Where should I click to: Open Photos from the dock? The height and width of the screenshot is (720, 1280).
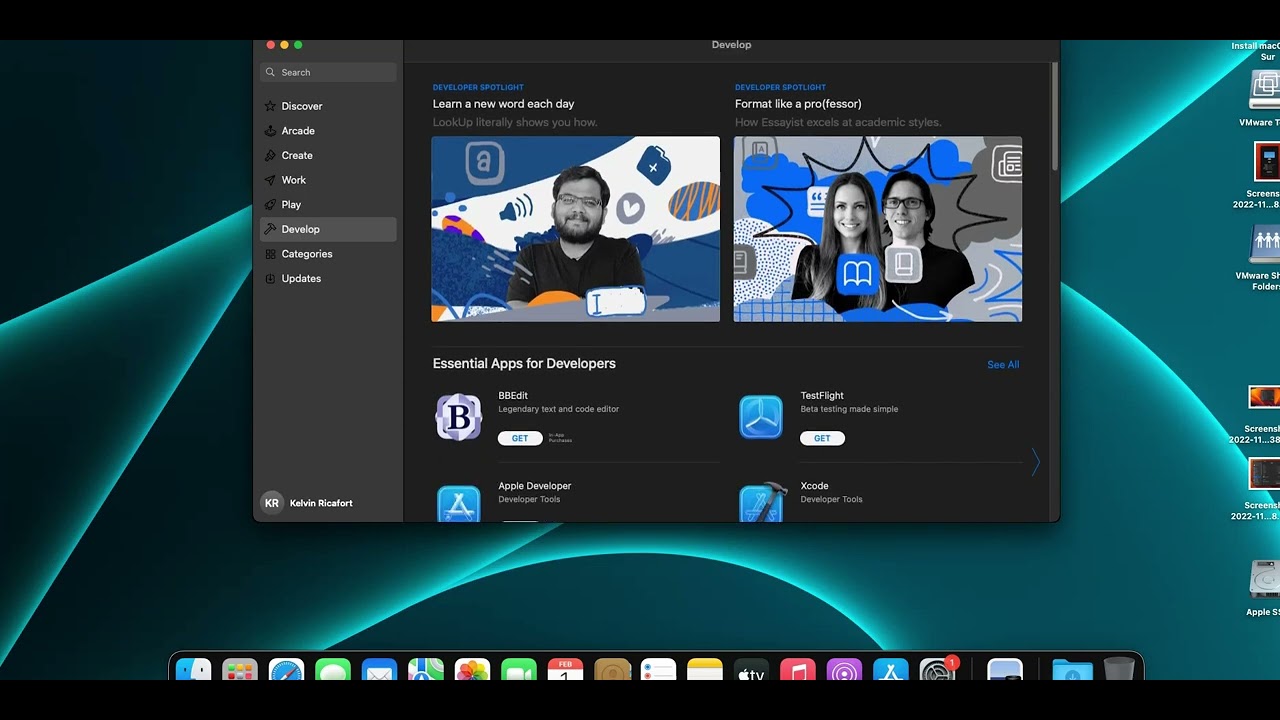pos(472,670)
